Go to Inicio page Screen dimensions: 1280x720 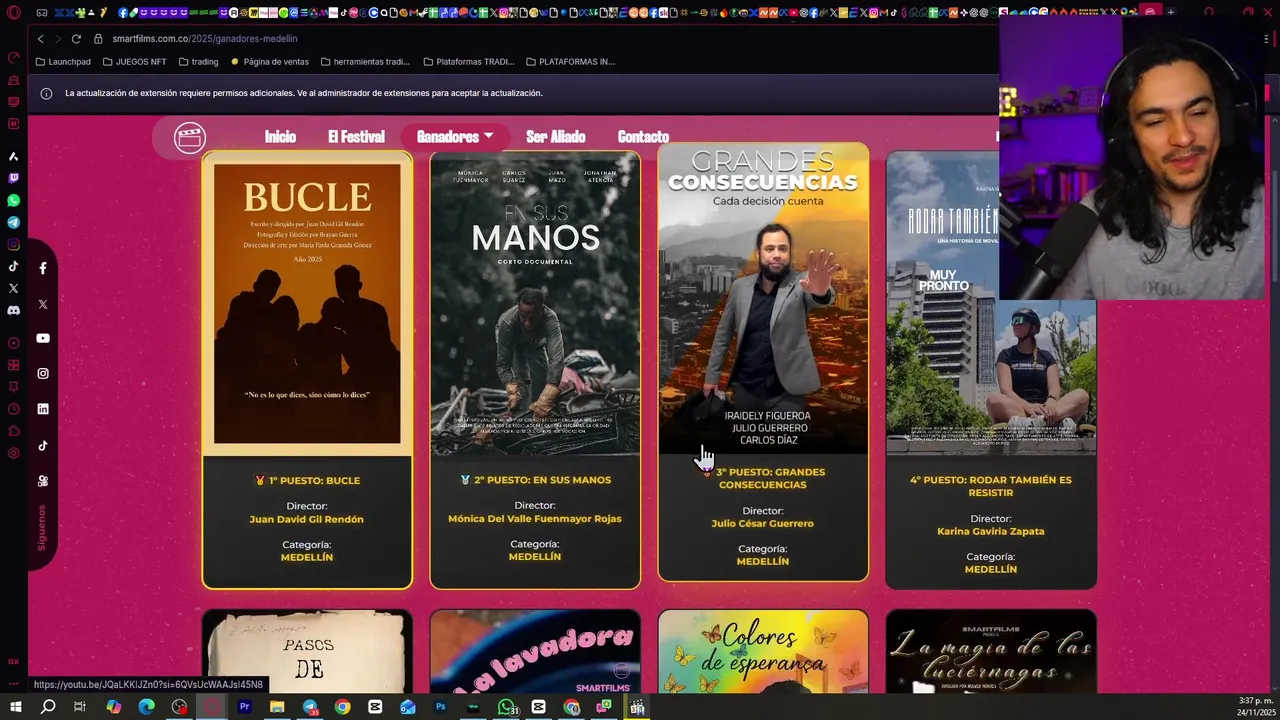(280, 136)
